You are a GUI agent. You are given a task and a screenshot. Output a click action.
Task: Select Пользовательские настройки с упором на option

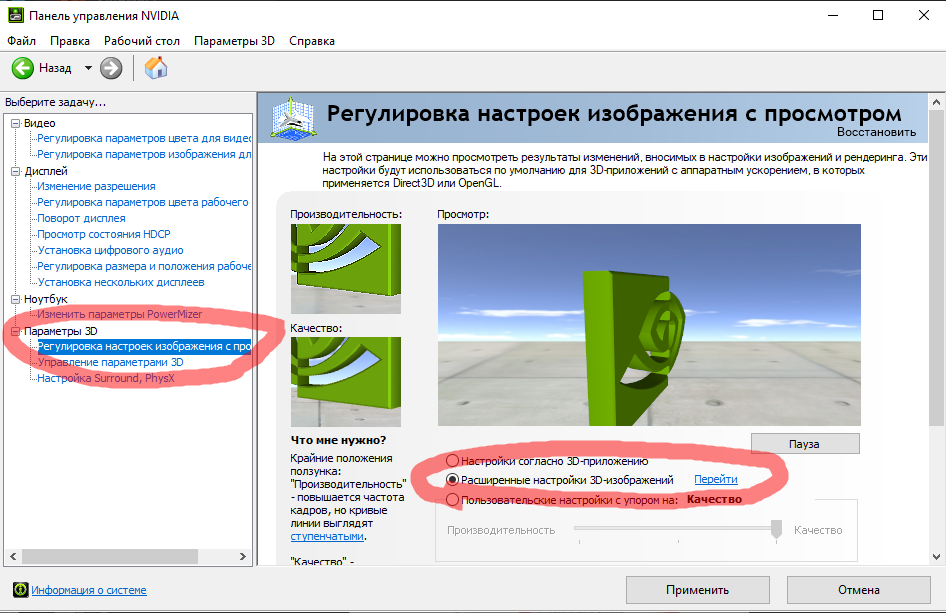pos(452,500)
